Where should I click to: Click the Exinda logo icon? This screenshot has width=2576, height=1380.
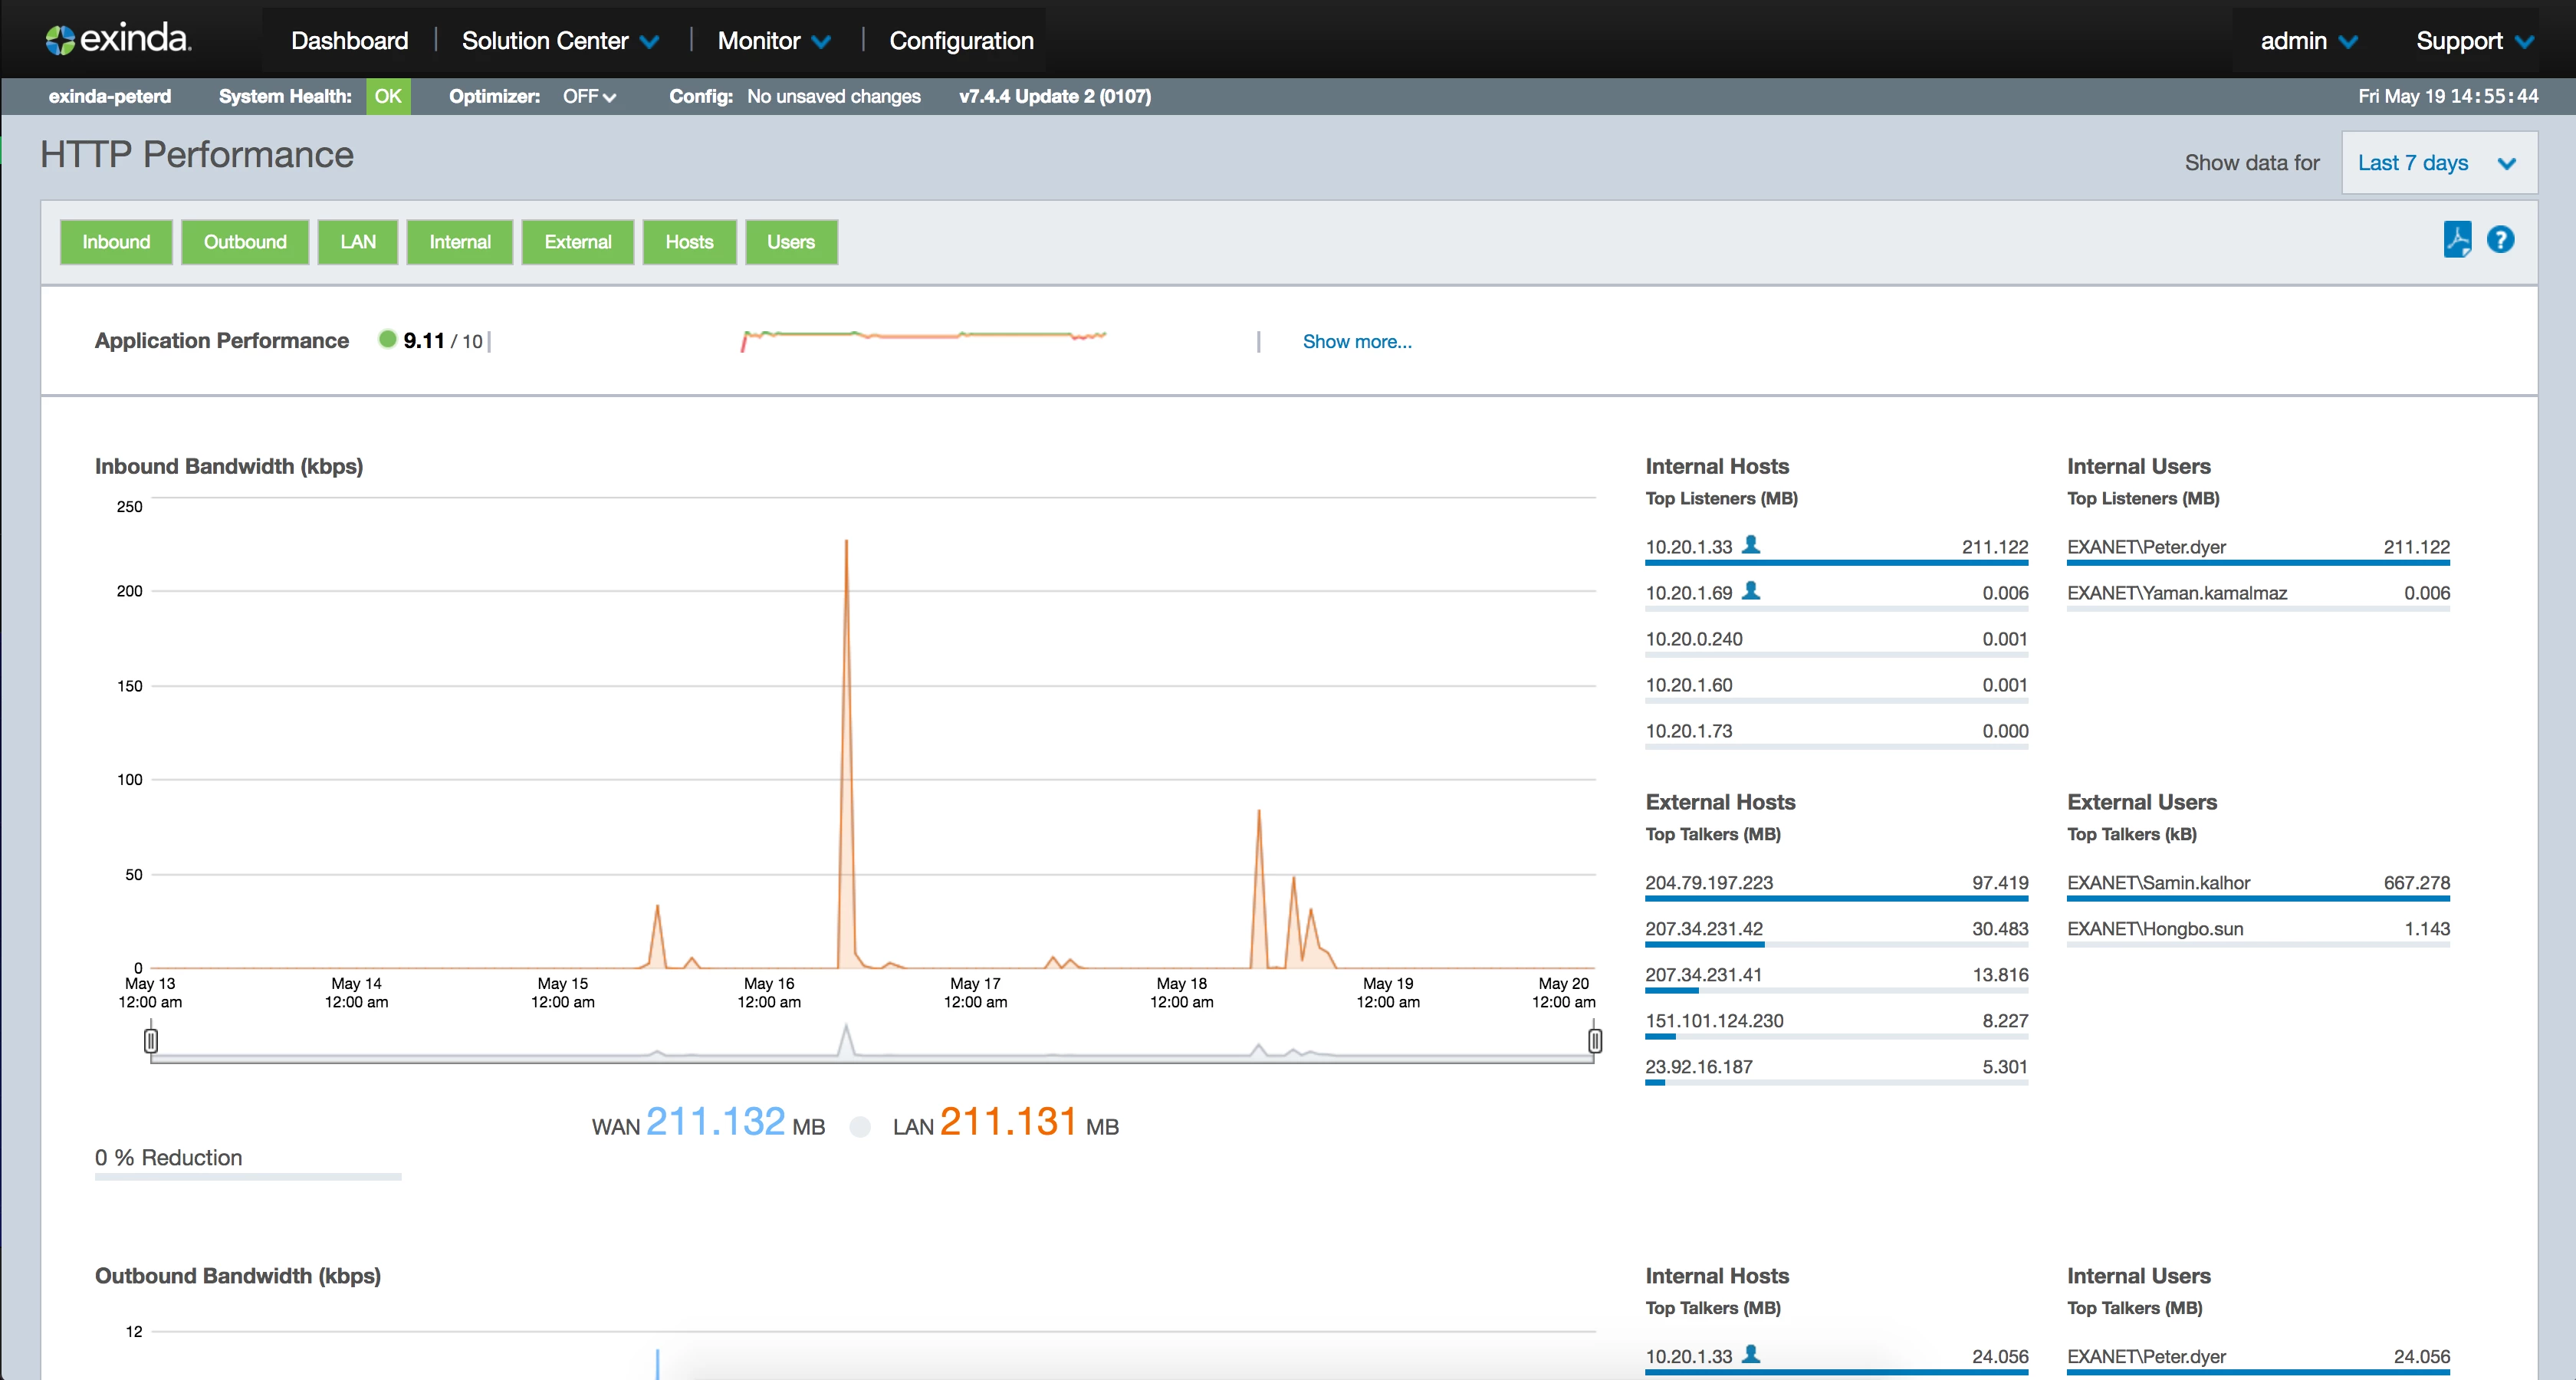(x=60, y=40)
